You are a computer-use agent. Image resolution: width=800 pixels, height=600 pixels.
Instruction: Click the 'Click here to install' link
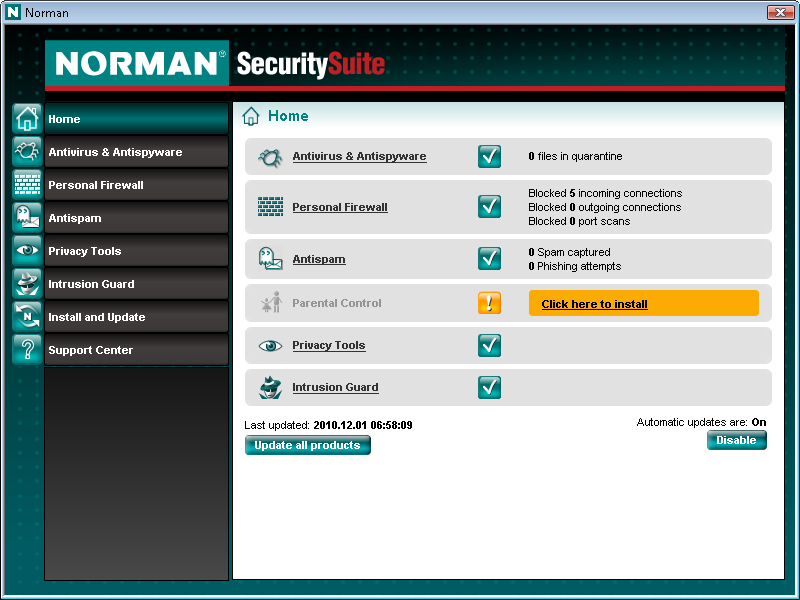595,304
